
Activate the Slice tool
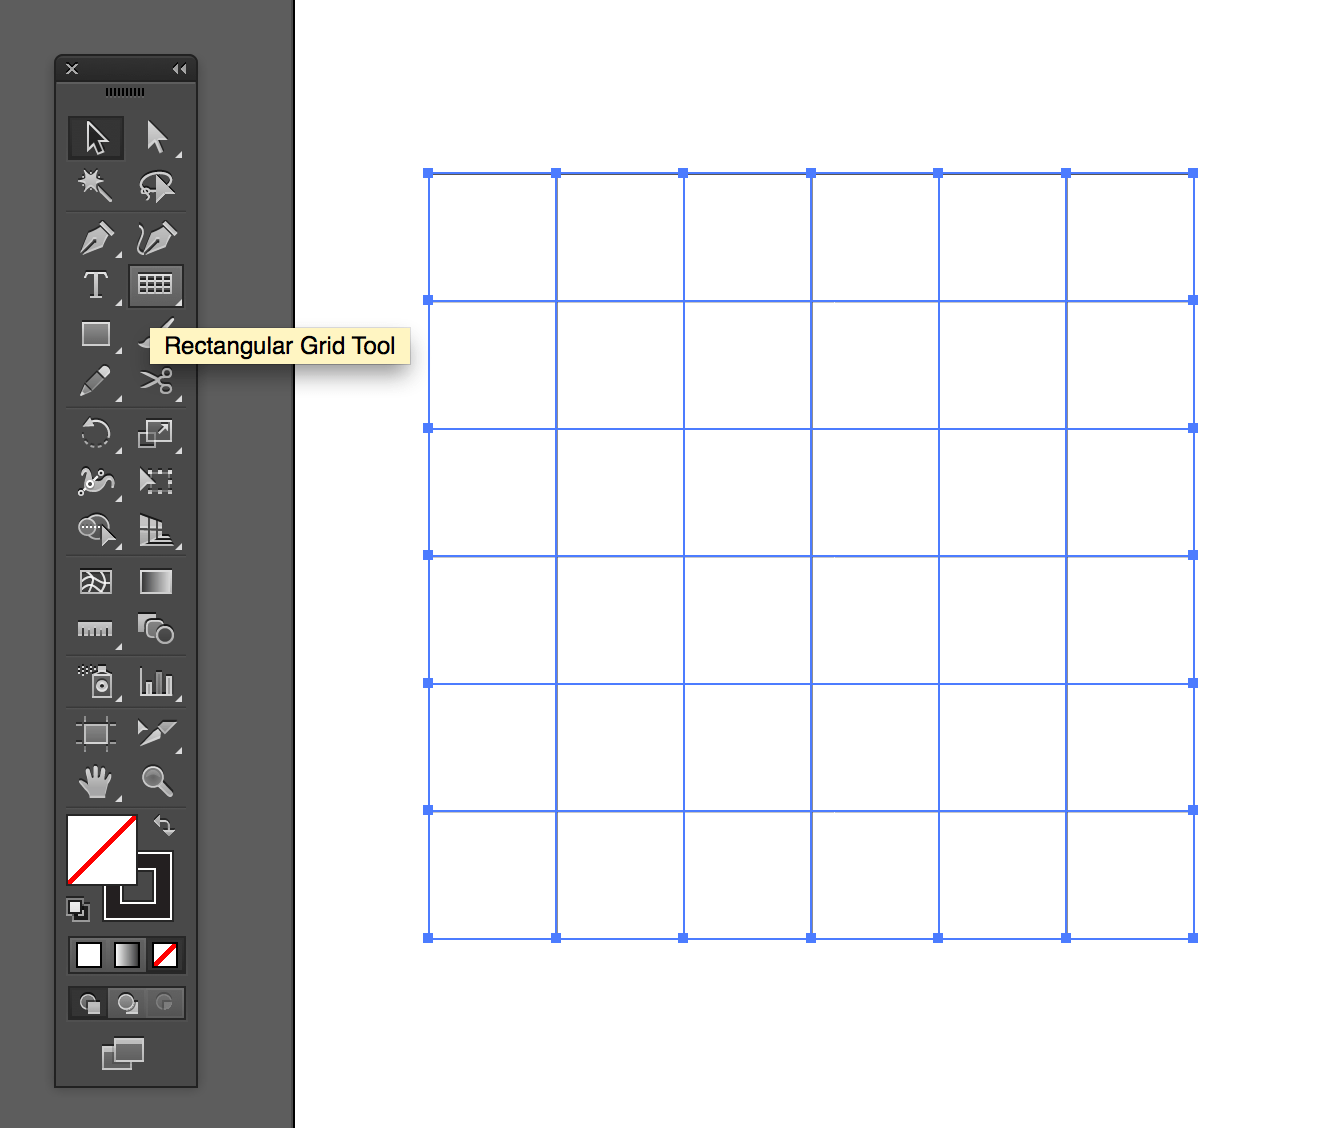[x=157, y=734]
